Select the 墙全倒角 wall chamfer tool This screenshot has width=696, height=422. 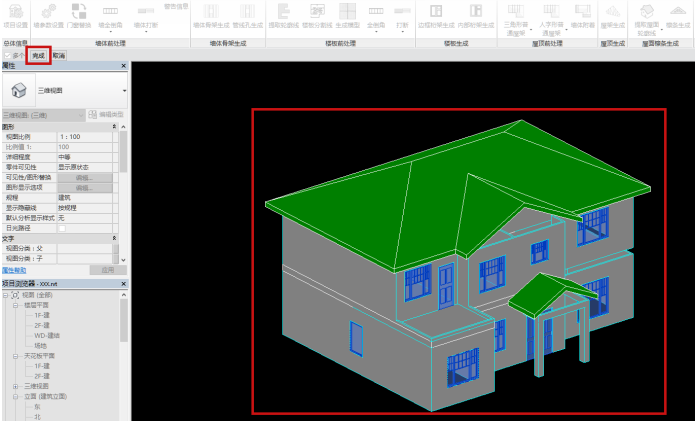pyautogui.click(x=110, y=15)
